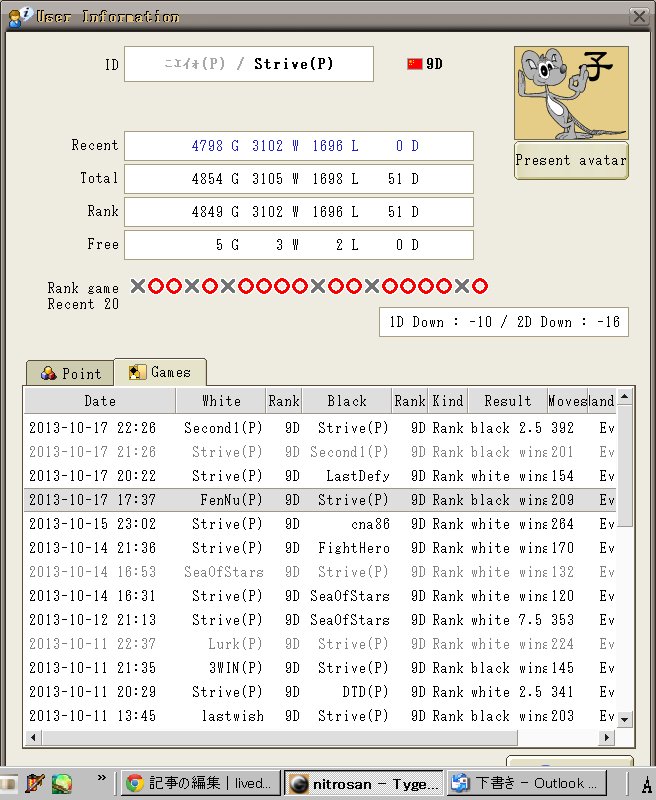This screenshot has width=656, height=800.
Task: Click the vertical scrollbar thumb in games list
Action: click(625, 466)
